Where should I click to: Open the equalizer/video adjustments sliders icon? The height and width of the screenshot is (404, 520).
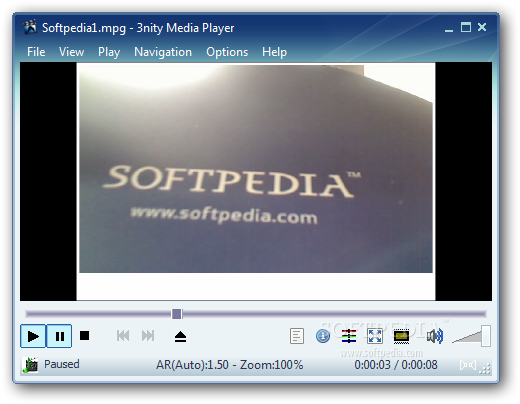click(x=349, y=336)
